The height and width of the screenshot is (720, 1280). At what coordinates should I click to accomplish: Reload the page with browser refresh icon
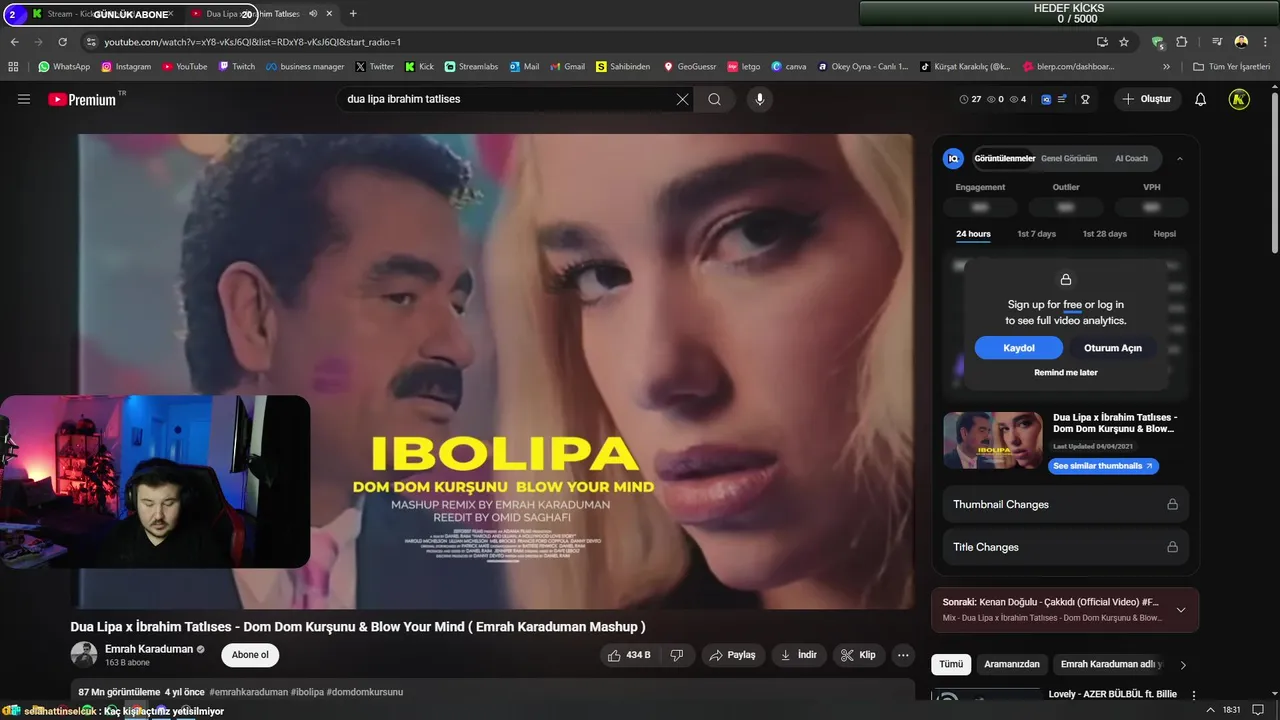[x=62, y=42]
